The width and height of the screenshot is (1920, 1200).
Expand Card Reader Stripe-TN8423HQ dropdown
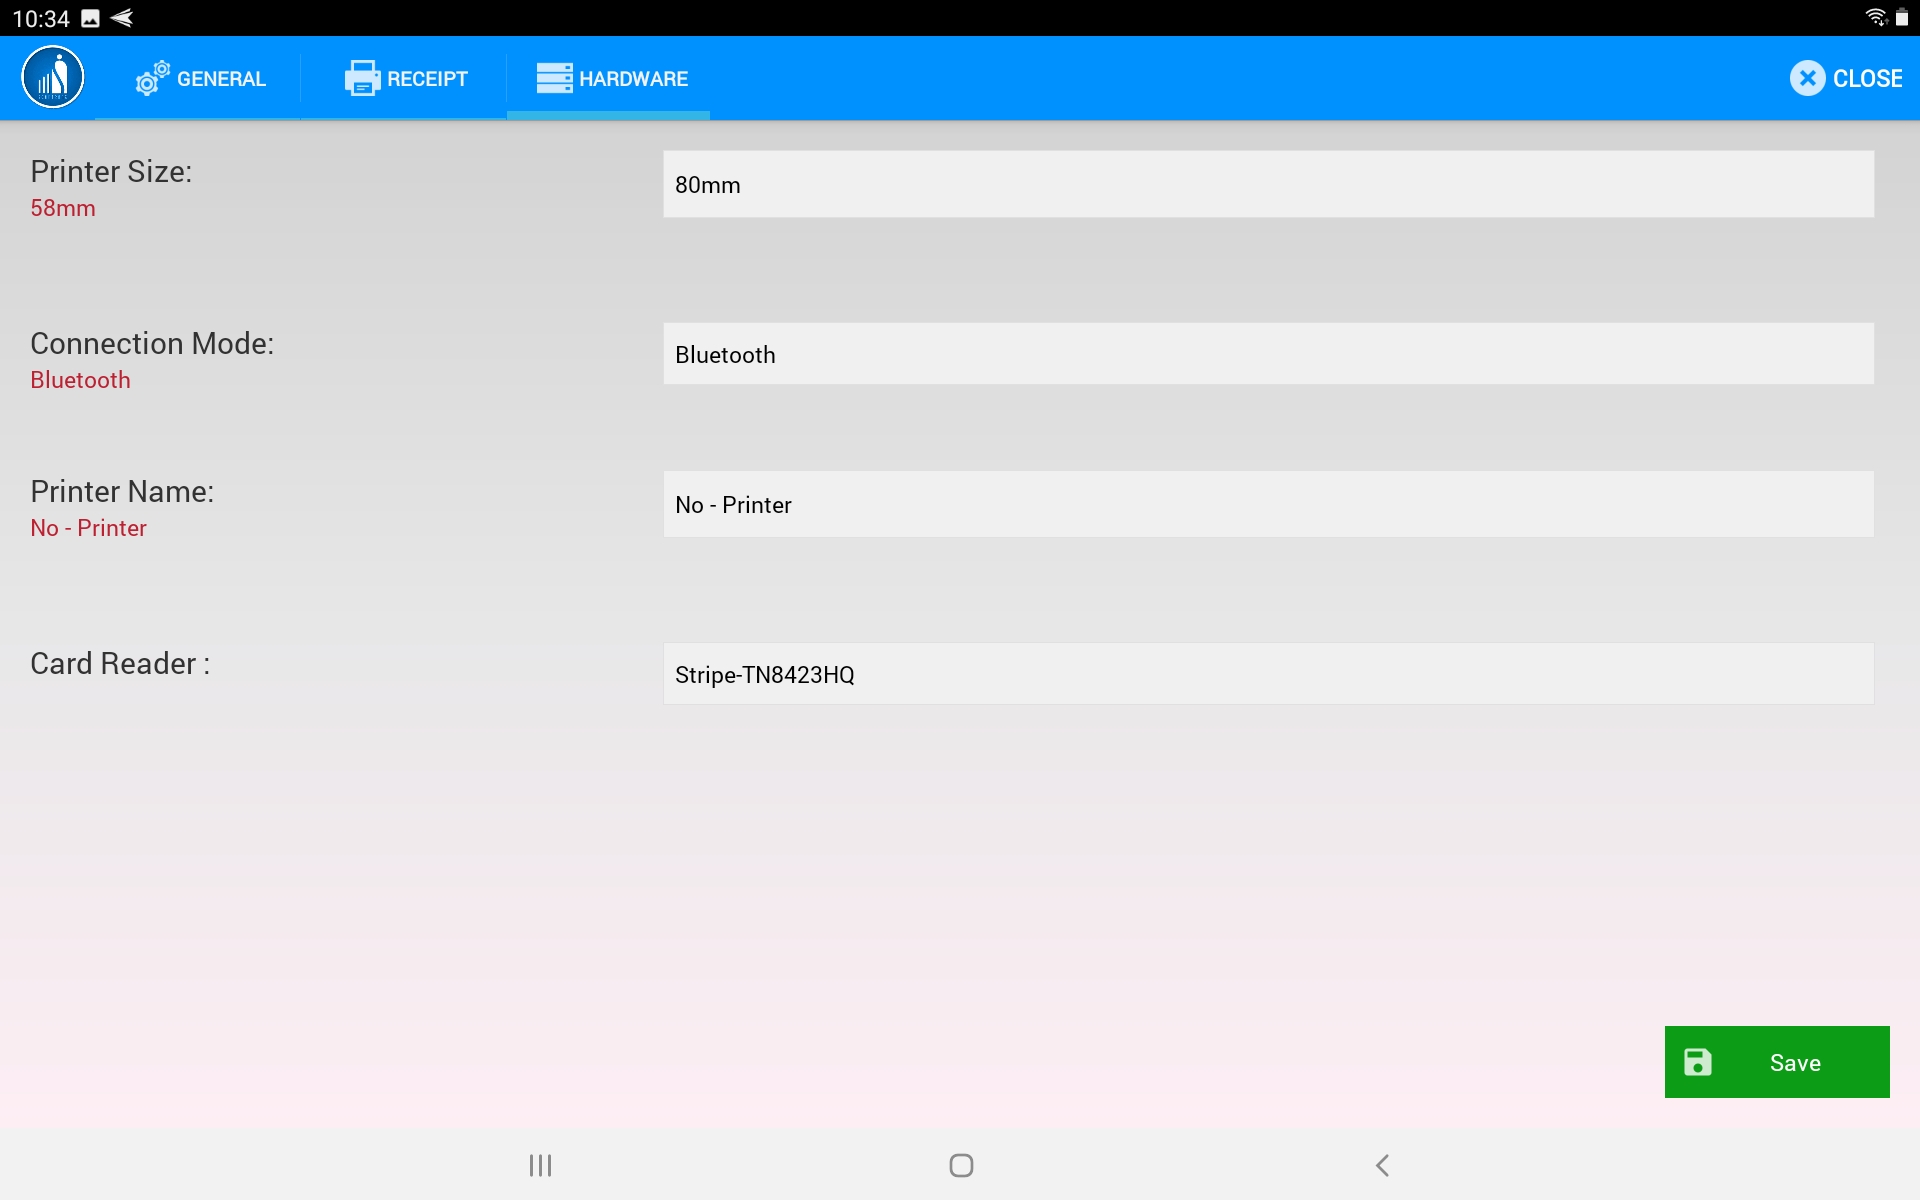click(x=1268, y=674)
